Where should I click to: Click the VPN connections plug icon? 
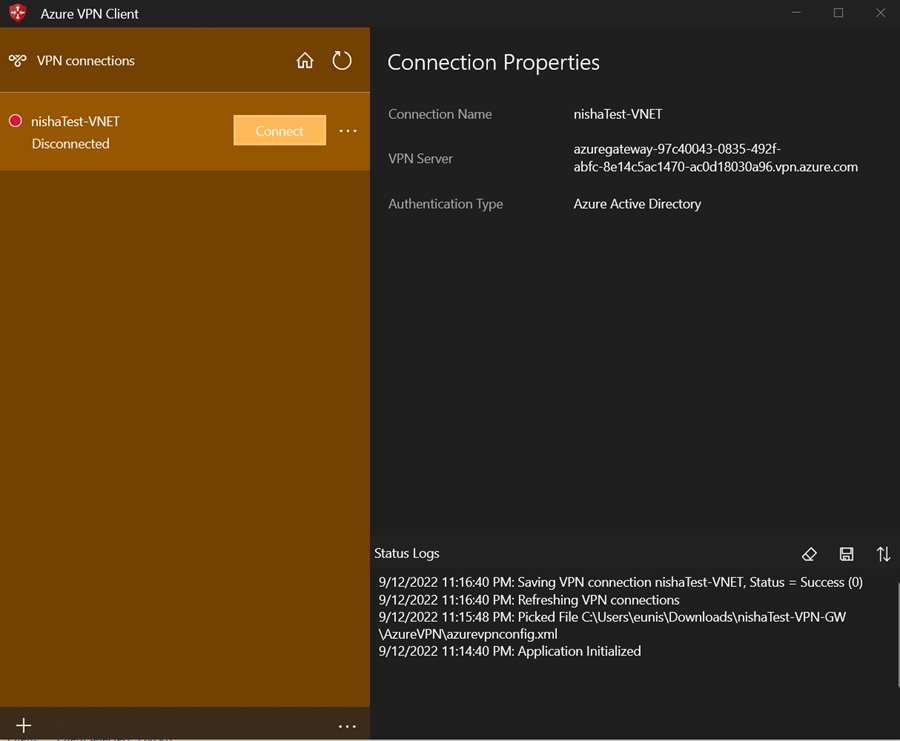click(x=17, y=60)
